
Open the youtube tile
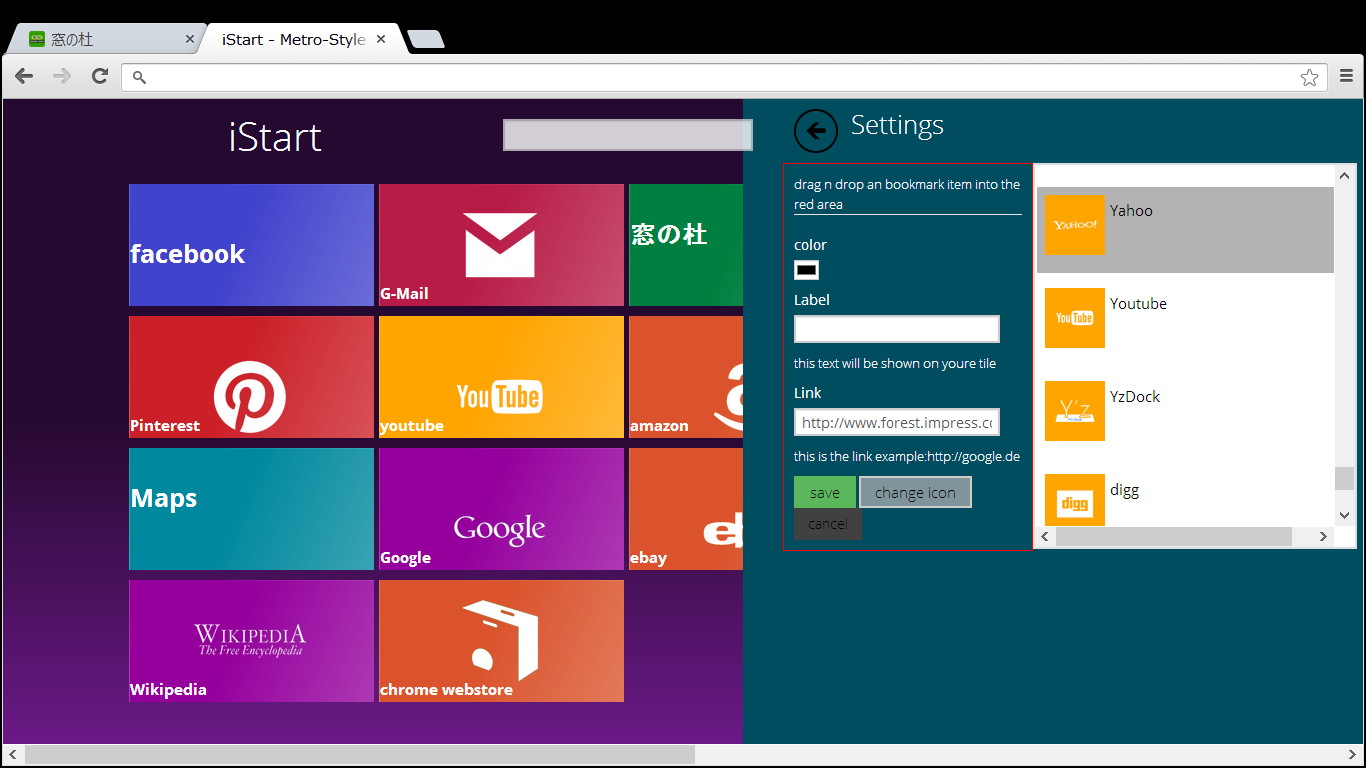point(501,377)
